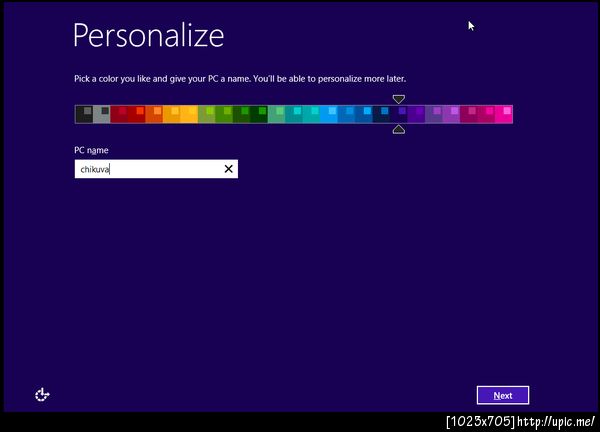Select the orange-red color swatch
This screenshot has height=432, width=600.
click(x=154, y=114)
